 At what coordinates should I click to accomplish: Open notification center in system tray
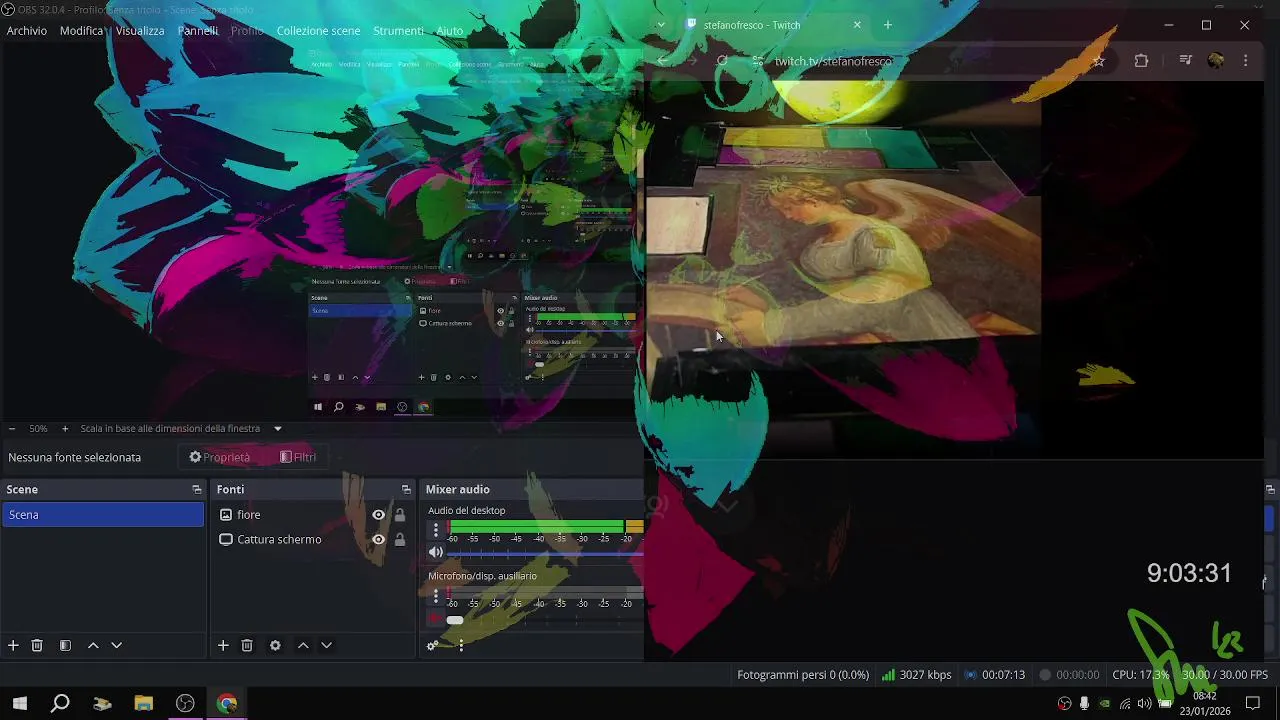[1252, 704]
